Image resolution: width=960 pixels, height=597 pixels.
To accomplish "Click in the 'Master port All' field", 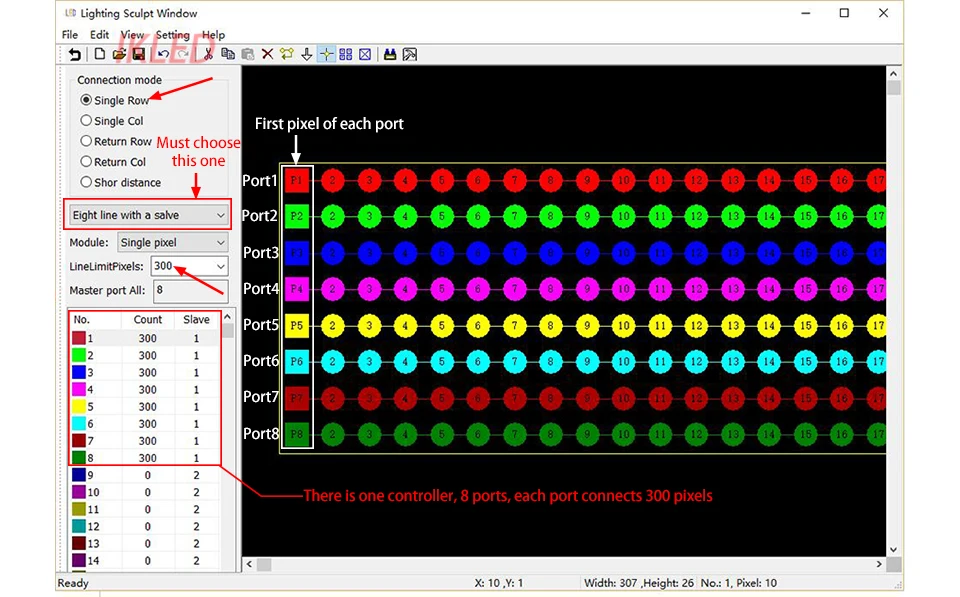I will pyautogui.click(x=190, y=290).
